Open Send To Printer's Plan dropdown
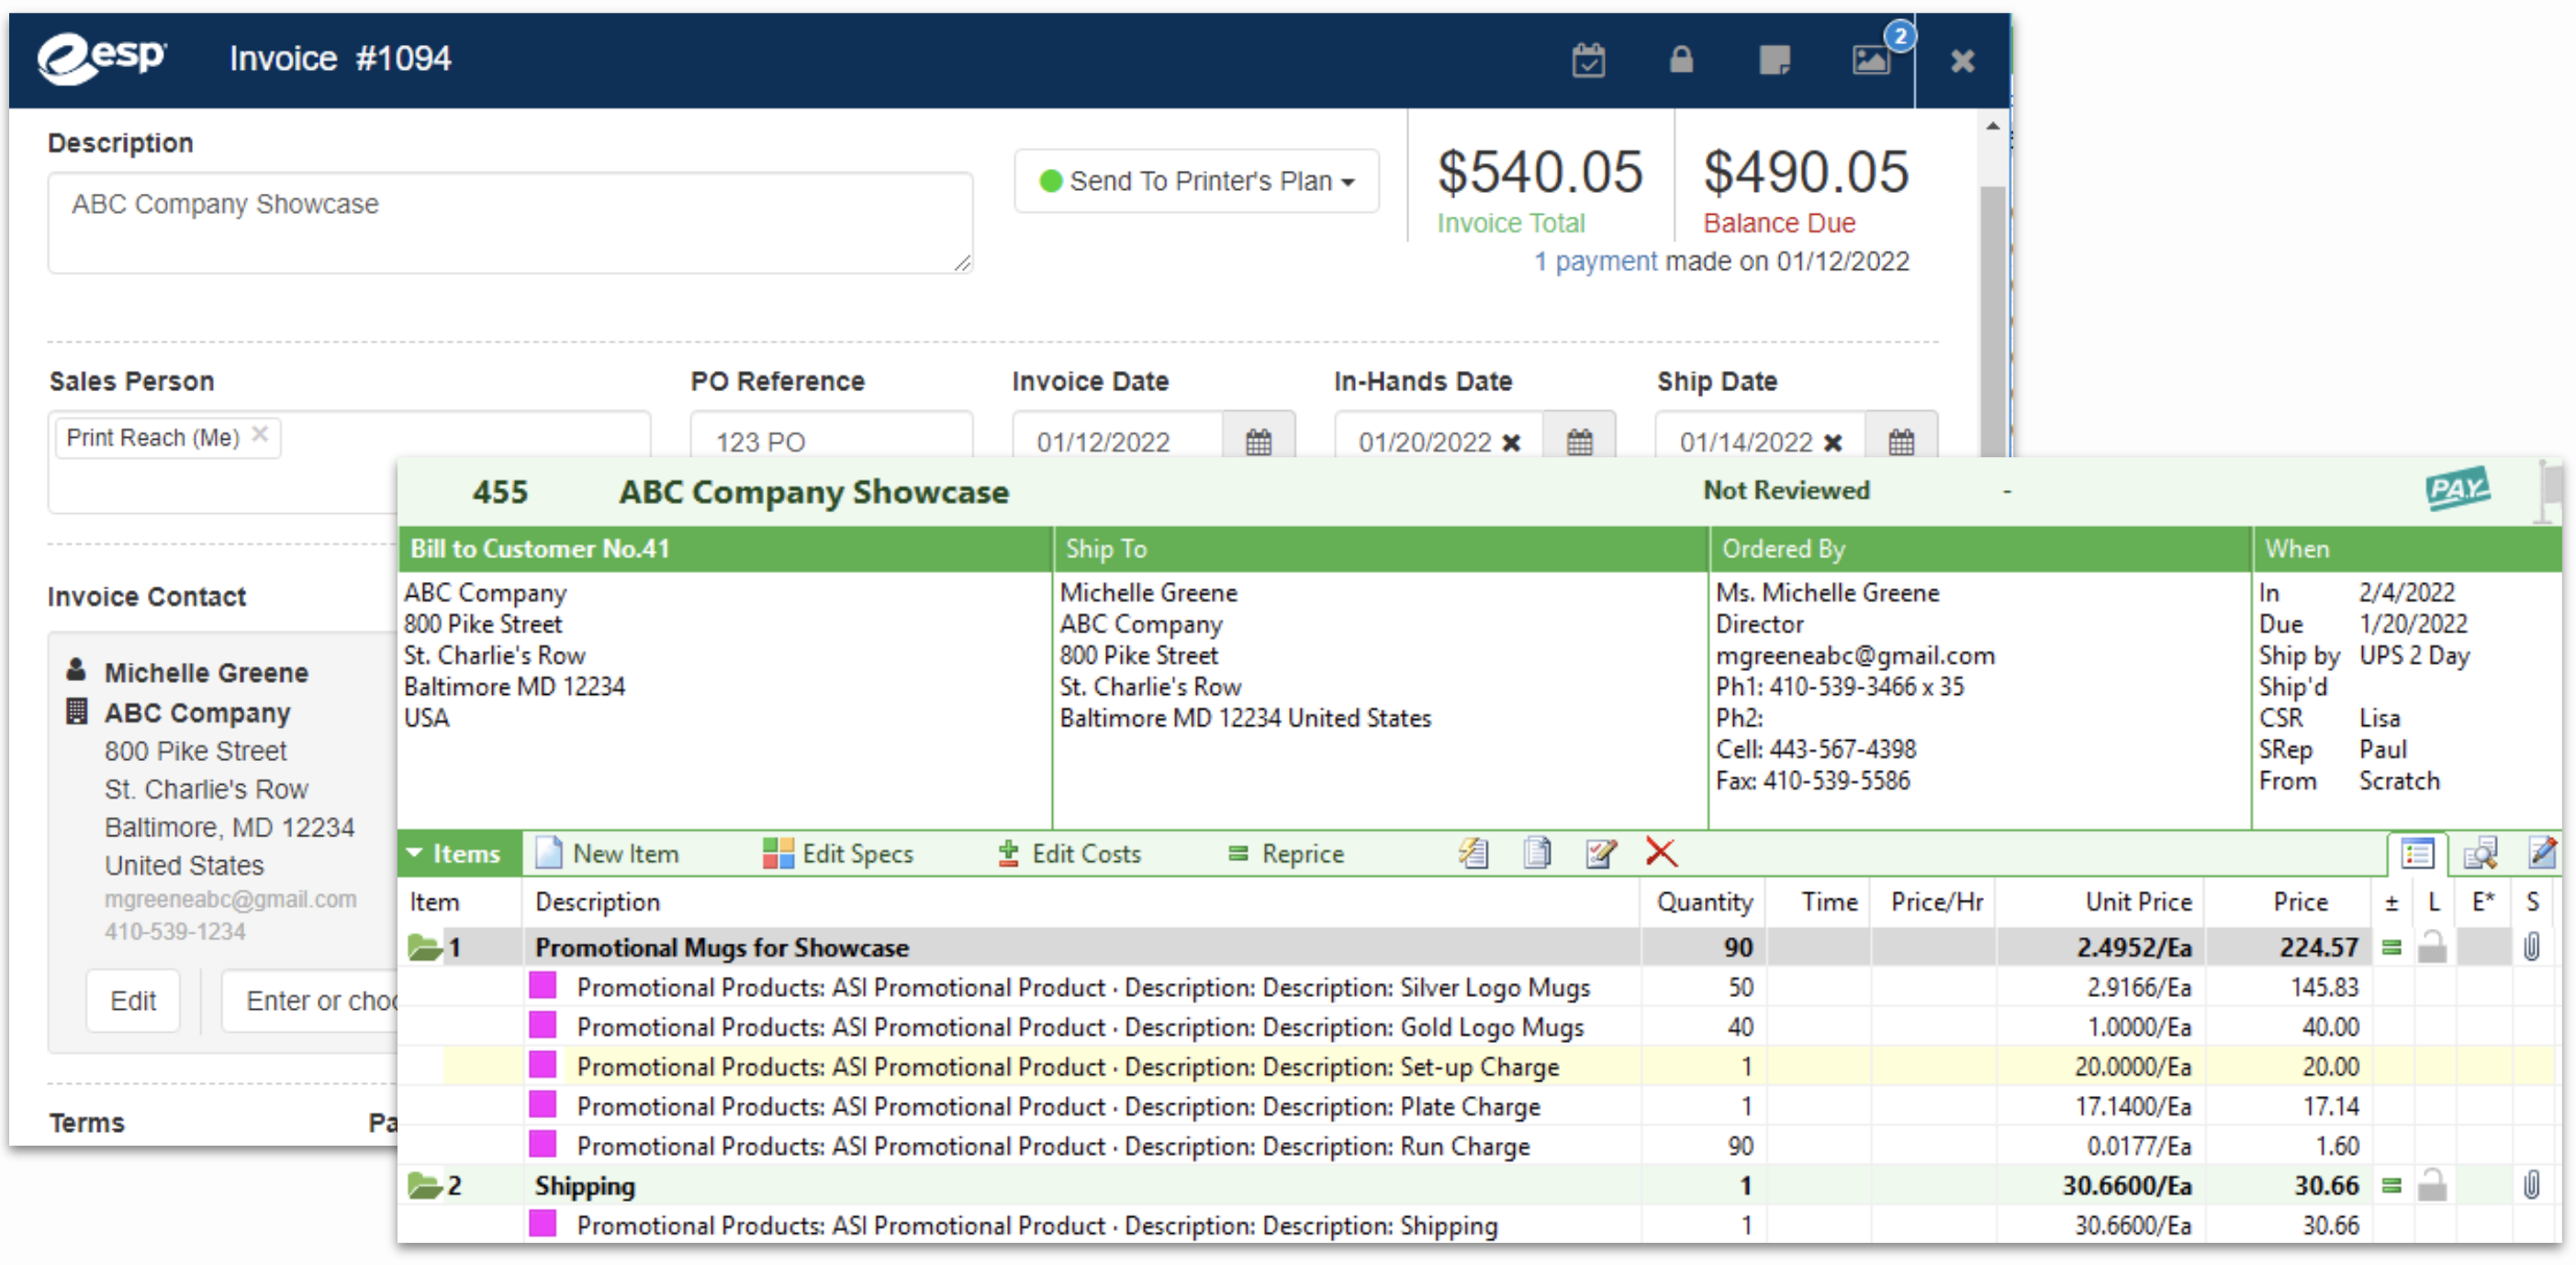 point(1197,181)
